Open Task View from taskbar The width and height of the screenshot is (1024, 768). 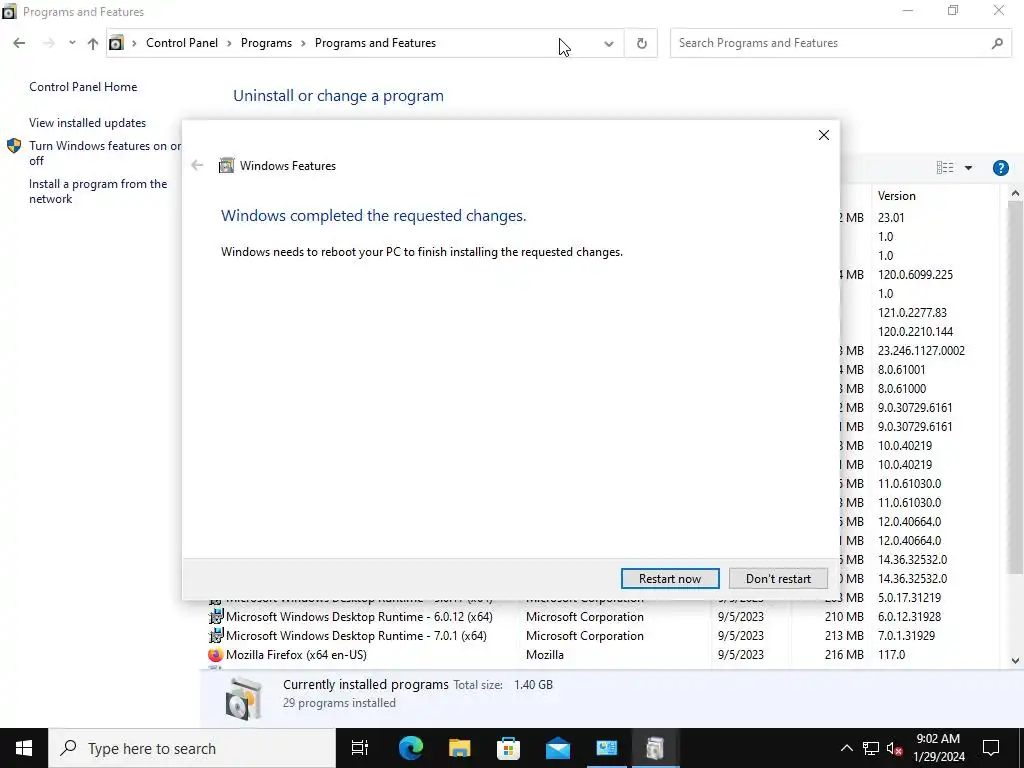pyautogui.click(x=360, y=748)
